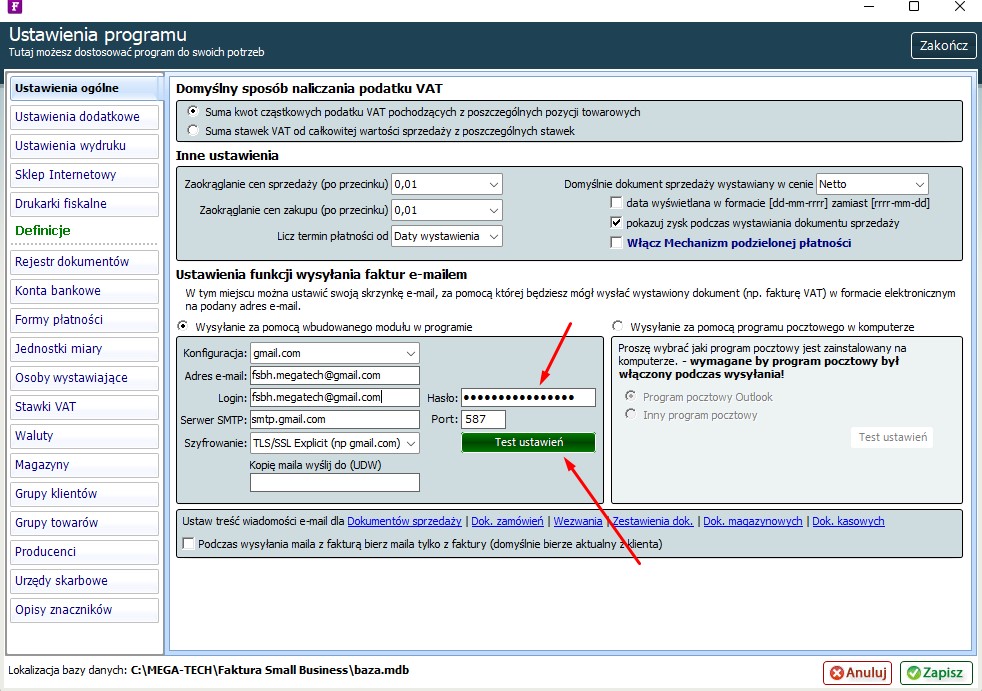Expand 'Licz termin płatności od' dropdown
The width and height of the screenshot is (982, 691).
click(x=494, y=236)
